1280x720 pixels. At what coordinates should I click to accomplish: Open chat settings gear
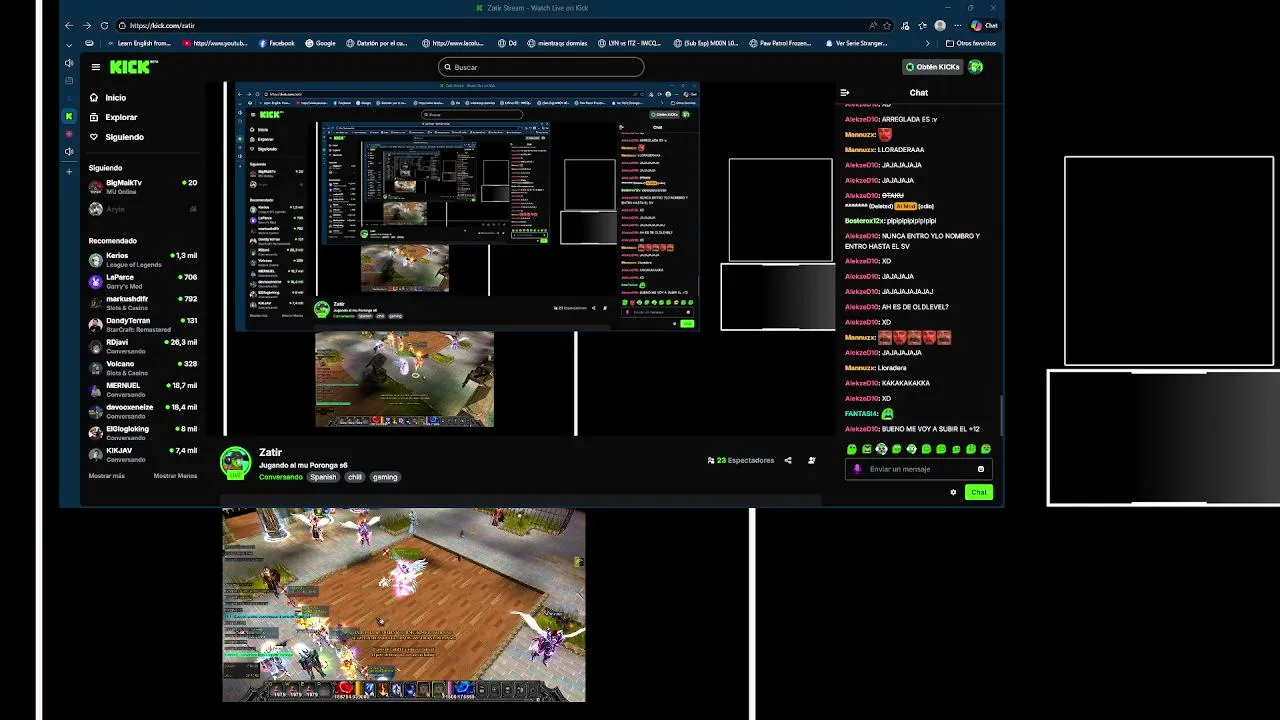point(953,492)
